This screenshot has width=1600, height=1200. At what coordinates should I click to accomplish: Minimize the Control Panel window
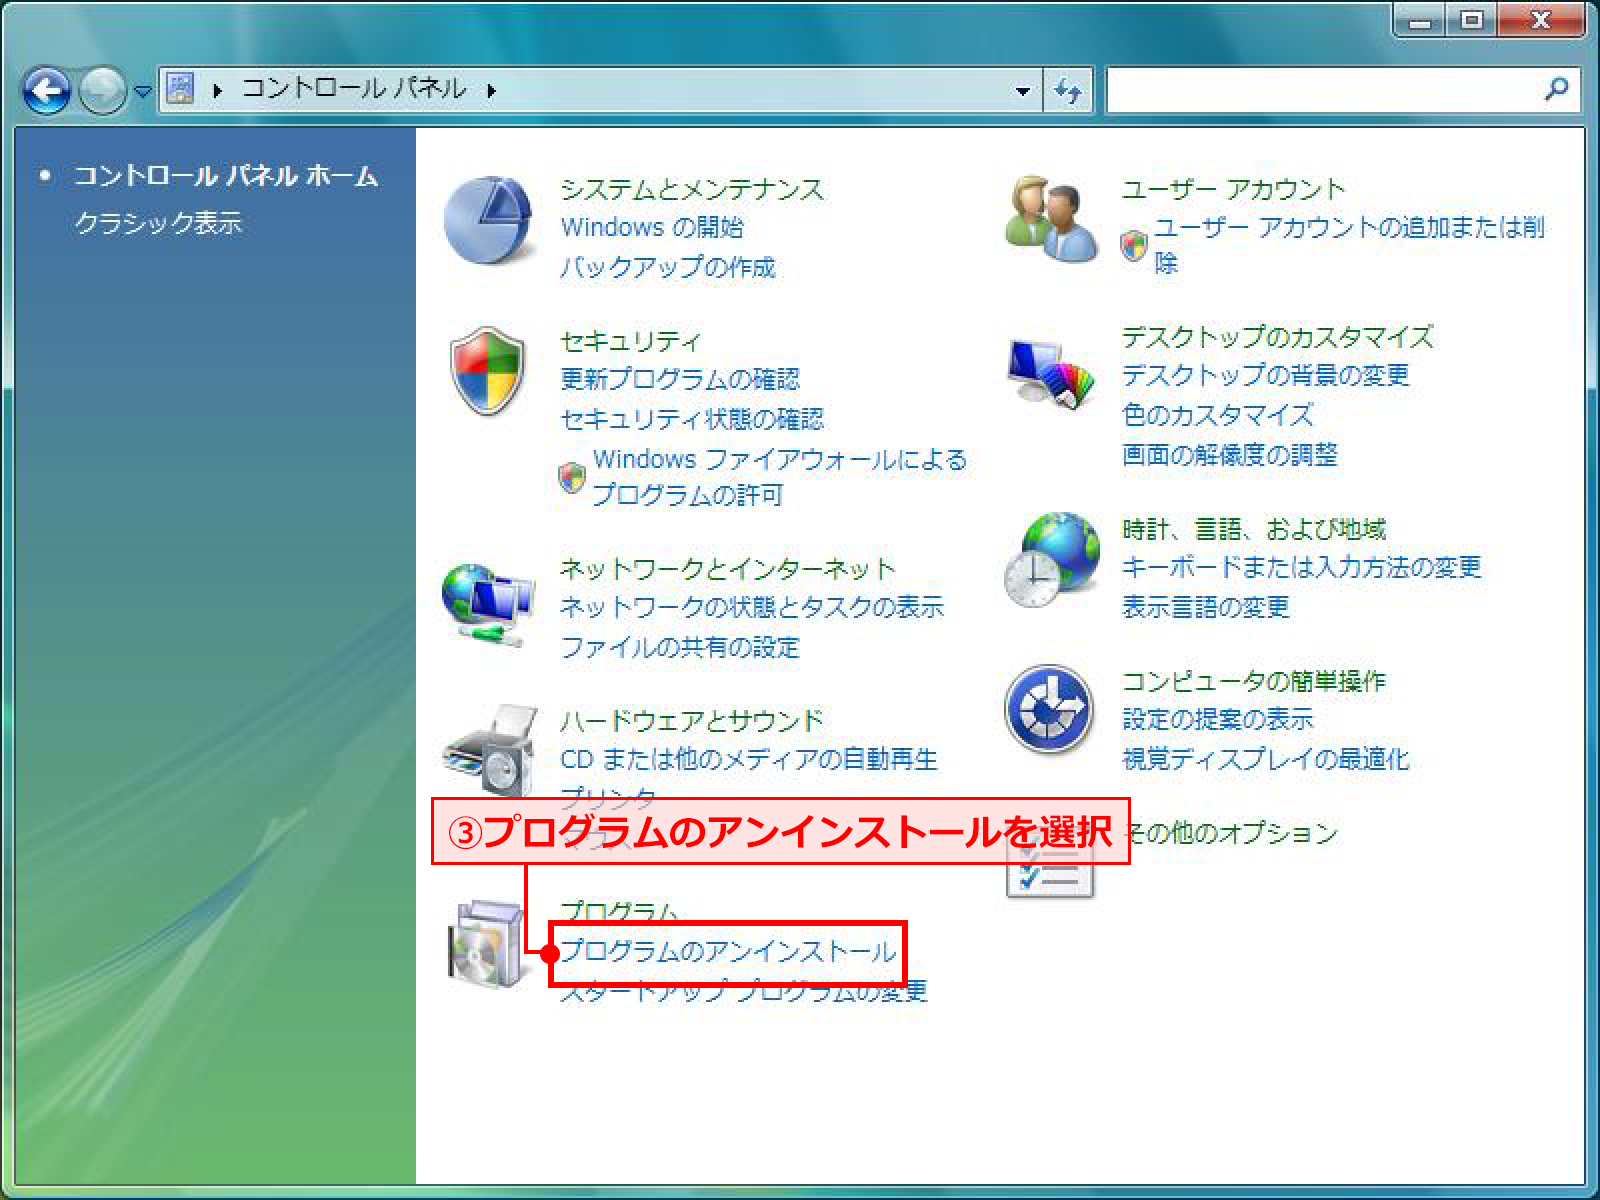coord(1419,20)
